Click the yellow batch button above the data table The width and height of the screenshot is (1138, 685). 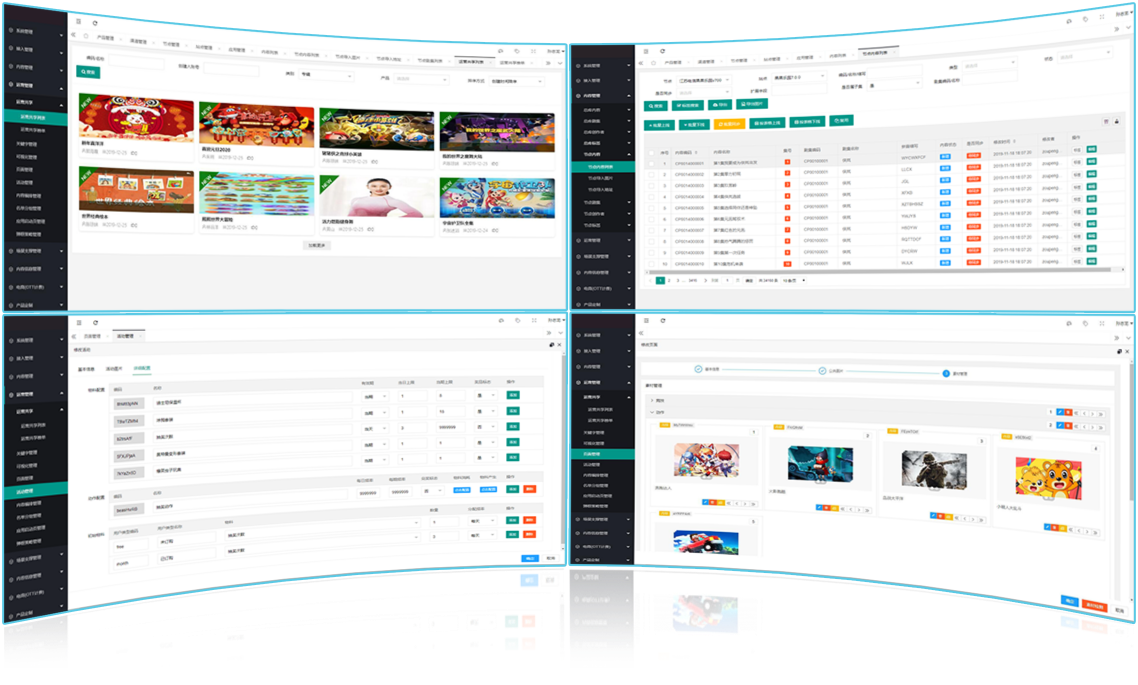point(729,123)
